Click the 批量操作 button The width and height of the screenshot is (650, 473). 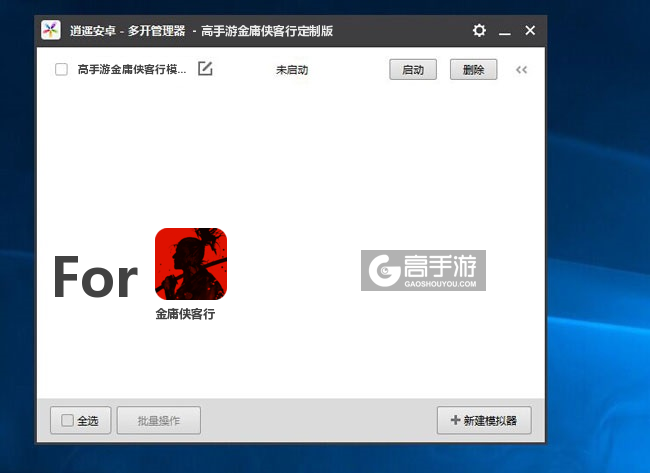[x=159, y=420]
